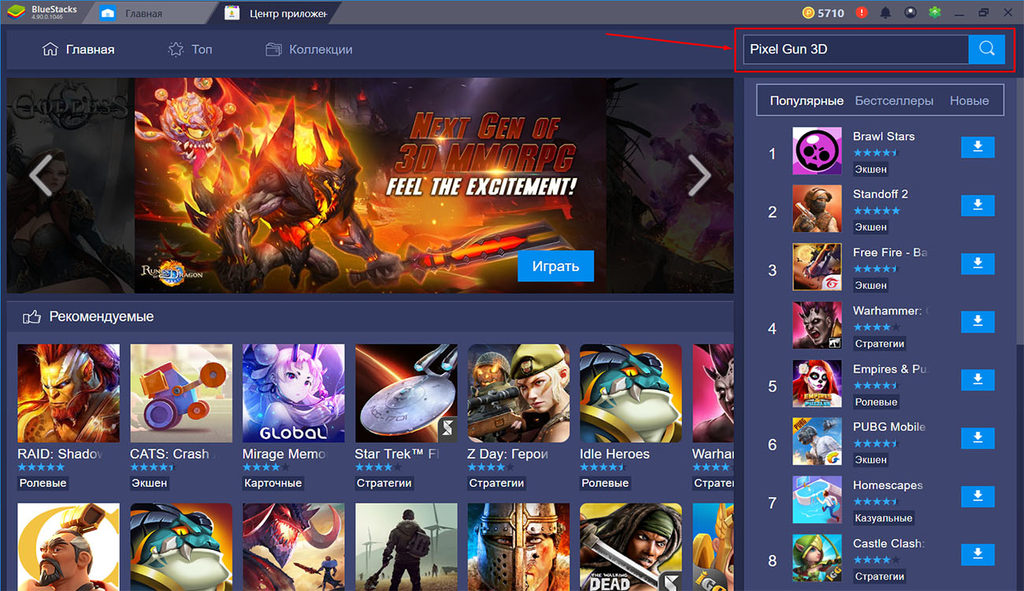Show the next banner slide
The width and height of the screenshot is (1024, 591).
(698, 175)
